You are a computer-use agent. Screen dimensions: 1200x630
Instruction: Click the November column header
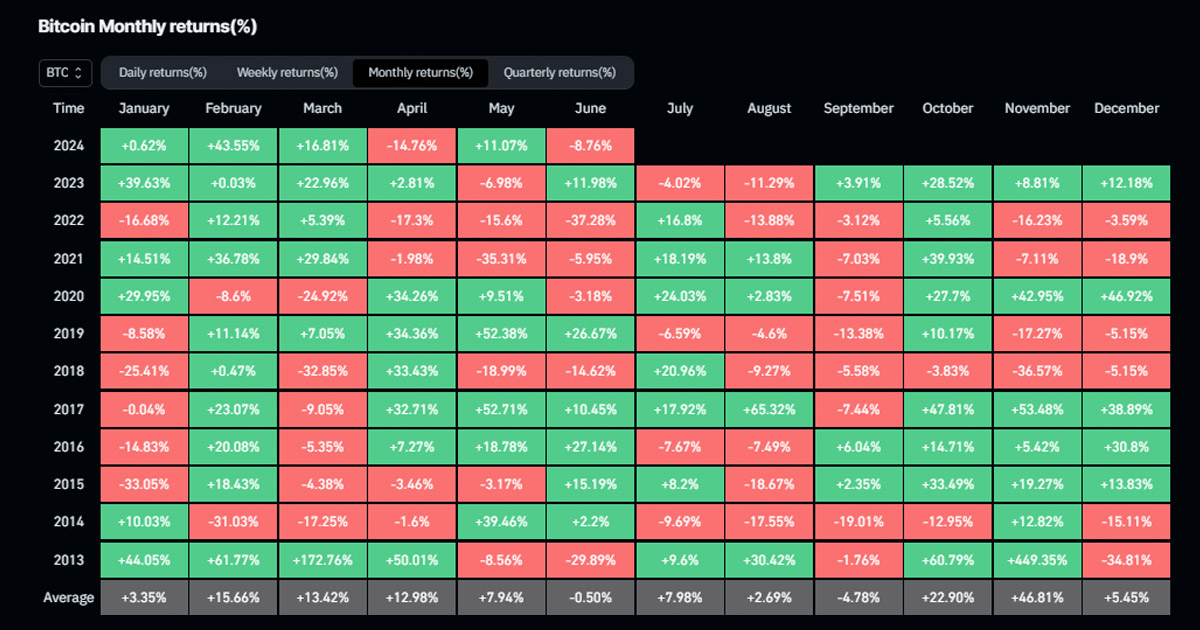click(1037, 108)
